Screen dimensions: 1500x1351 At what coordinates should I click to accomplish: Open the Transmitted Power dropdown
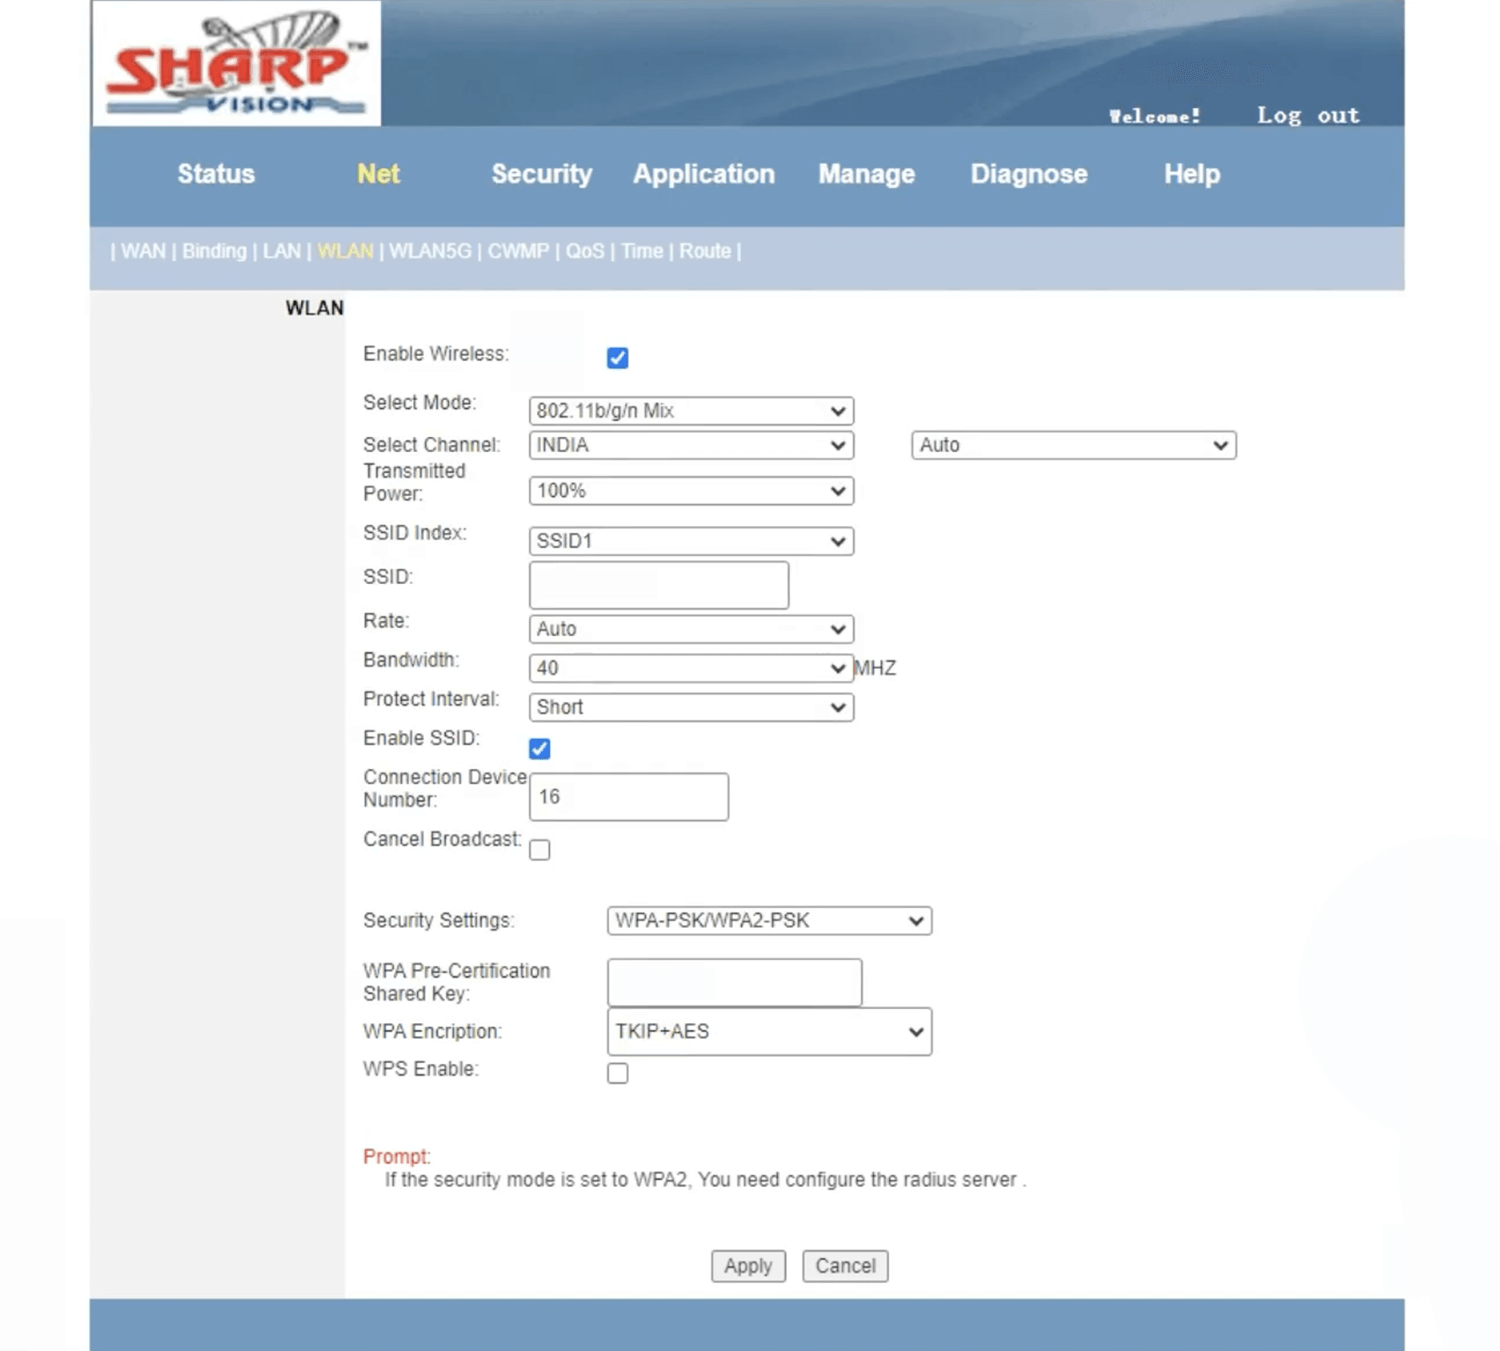pyautogui.click(x=690, y=491)
